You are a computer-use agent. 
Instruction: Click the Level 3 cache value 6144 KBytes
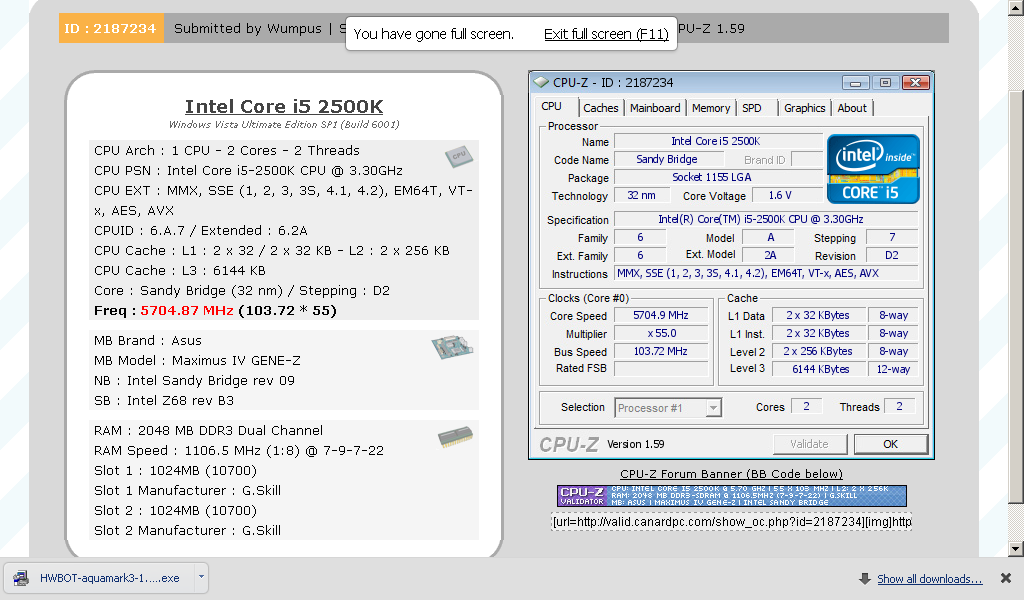coord(820,369)
